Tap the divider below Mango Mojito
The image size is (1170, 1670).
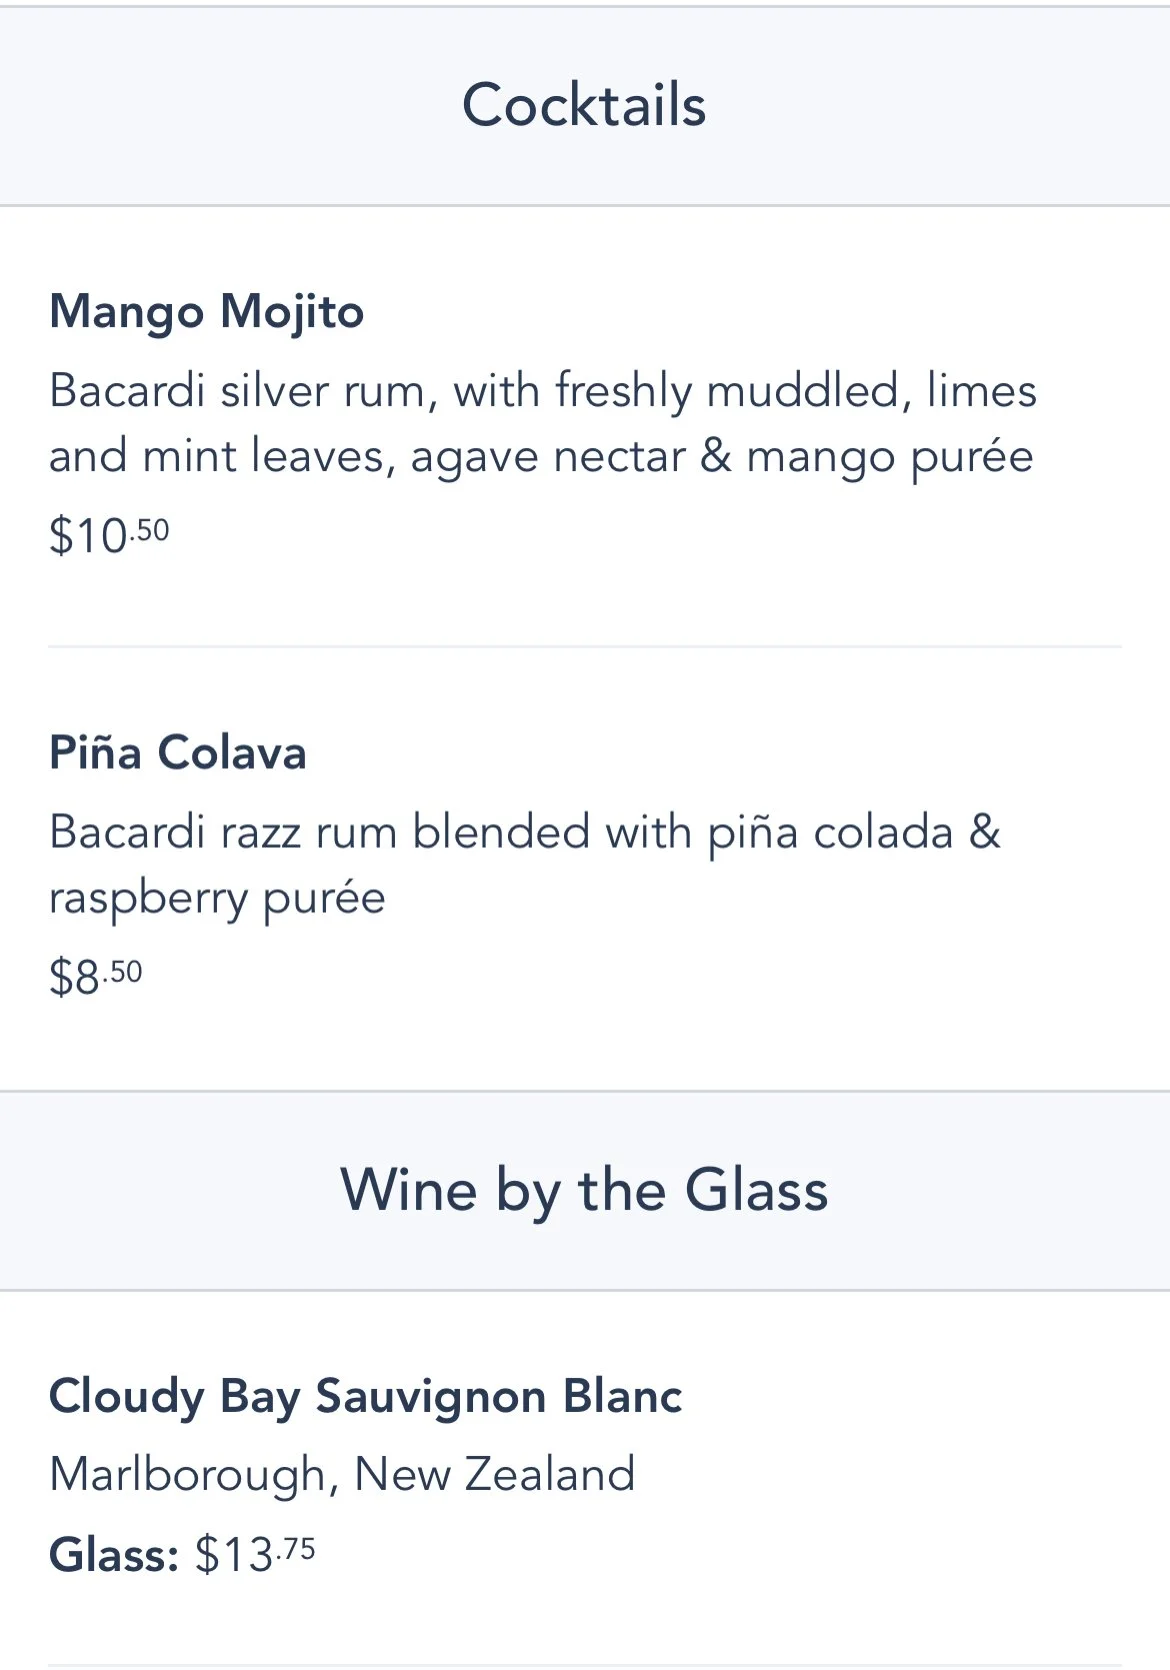pos(584,647)
